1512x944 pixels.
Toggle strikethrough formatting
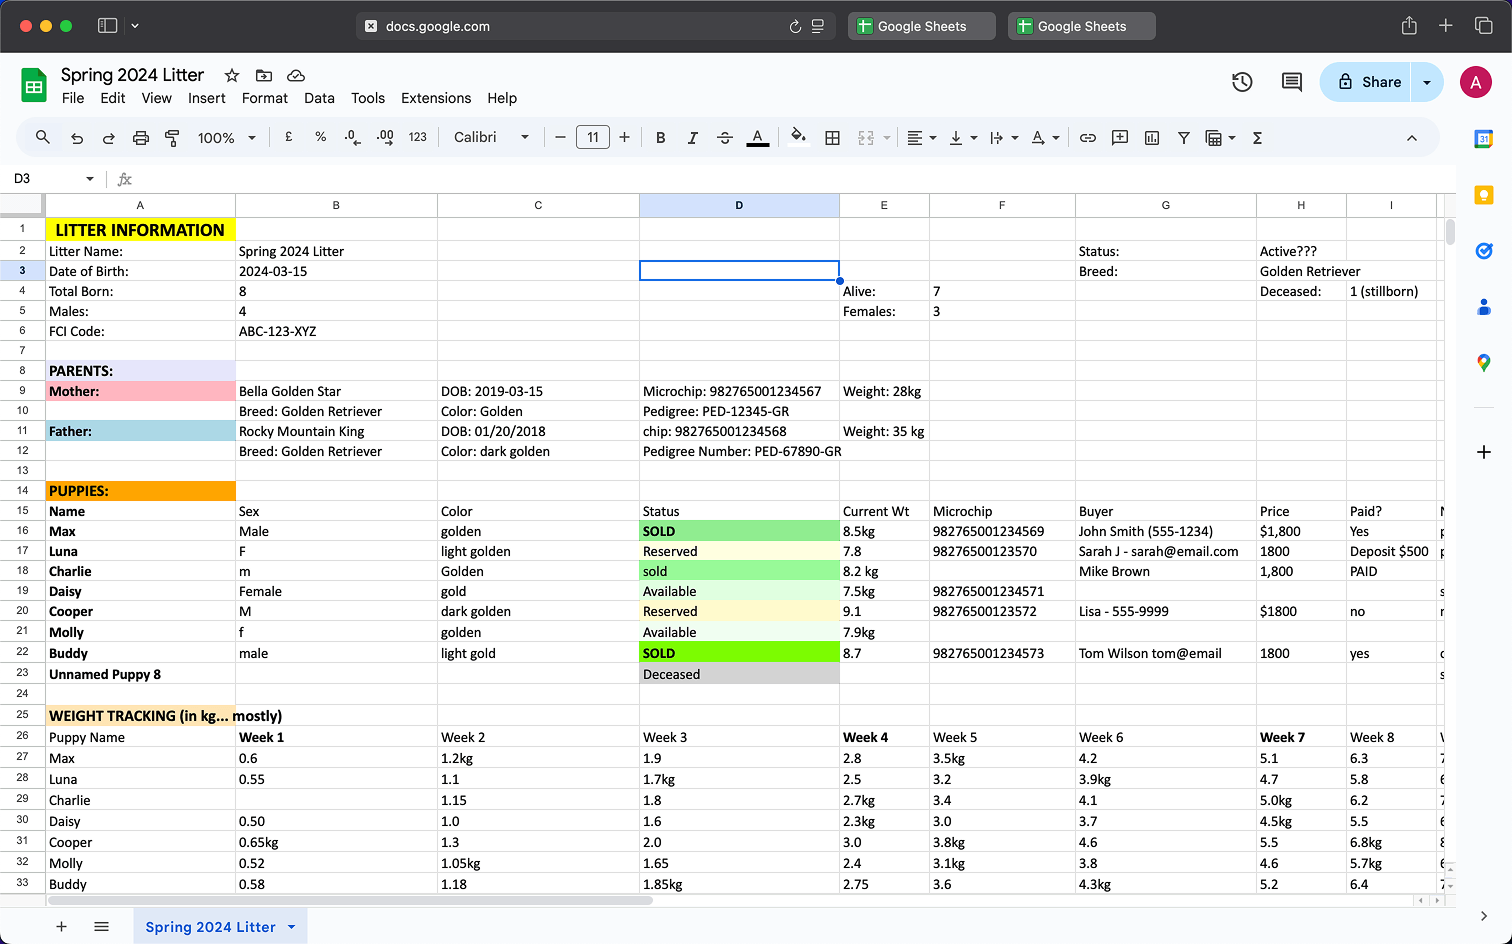tap(724, 137)
